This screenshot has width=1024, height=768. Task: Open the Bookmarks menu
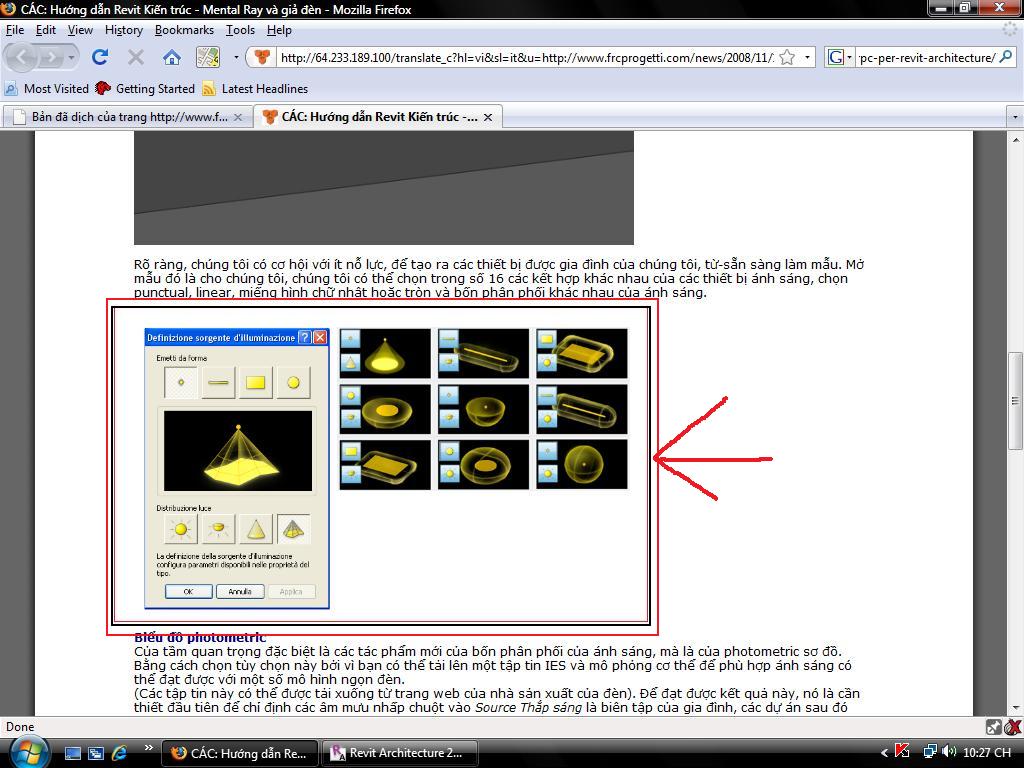(184, 30)
